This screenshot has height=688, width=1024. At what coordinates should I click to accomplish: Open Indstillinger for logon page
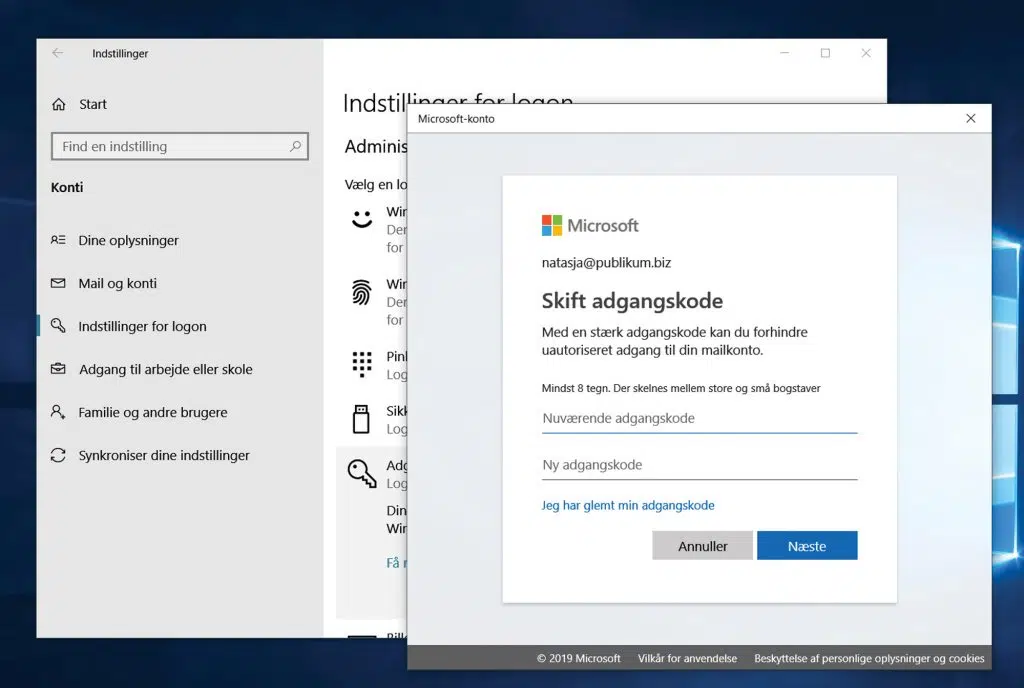point(142,326)
